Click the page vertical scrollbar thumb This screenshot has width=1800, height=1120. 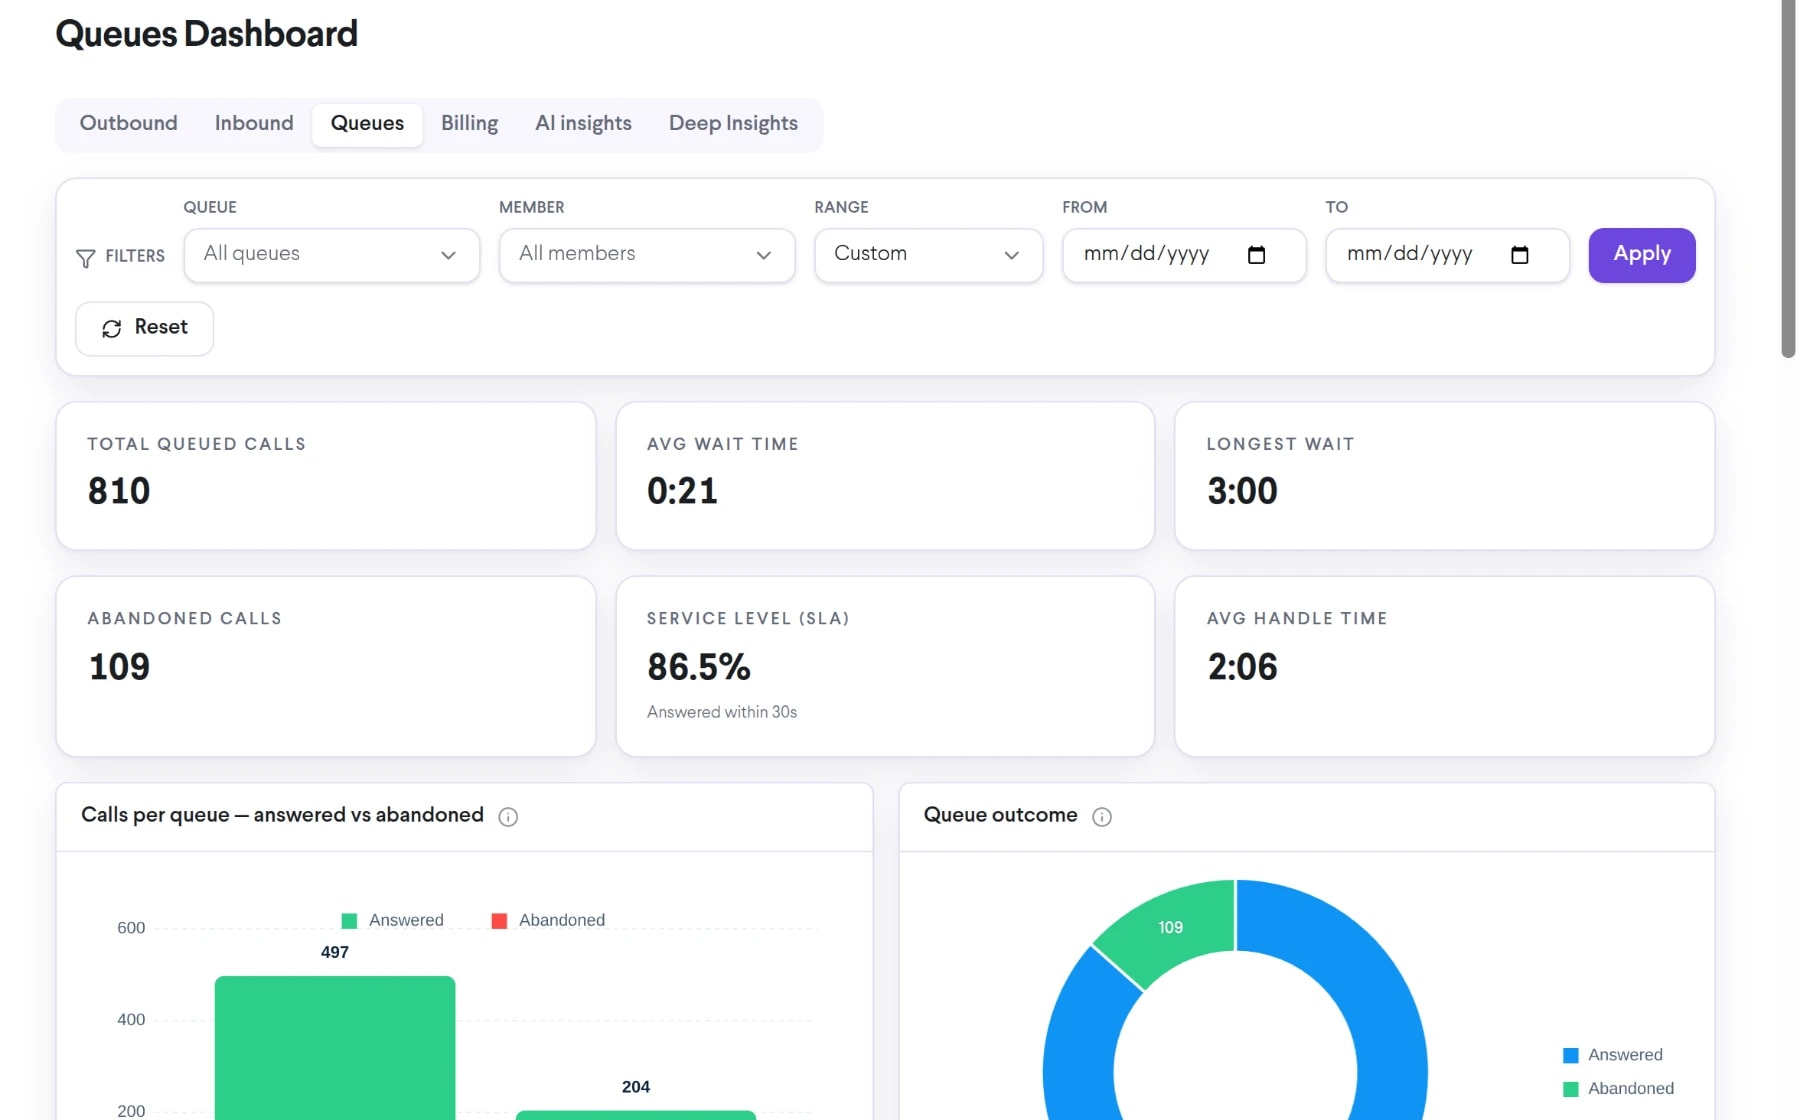1788,178
